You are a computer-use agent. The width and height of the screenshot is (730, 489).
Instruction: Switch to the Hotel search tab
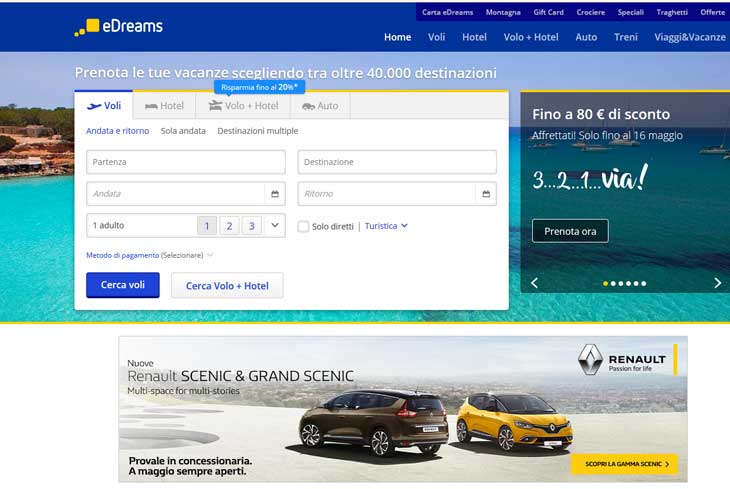pos(164,106)
